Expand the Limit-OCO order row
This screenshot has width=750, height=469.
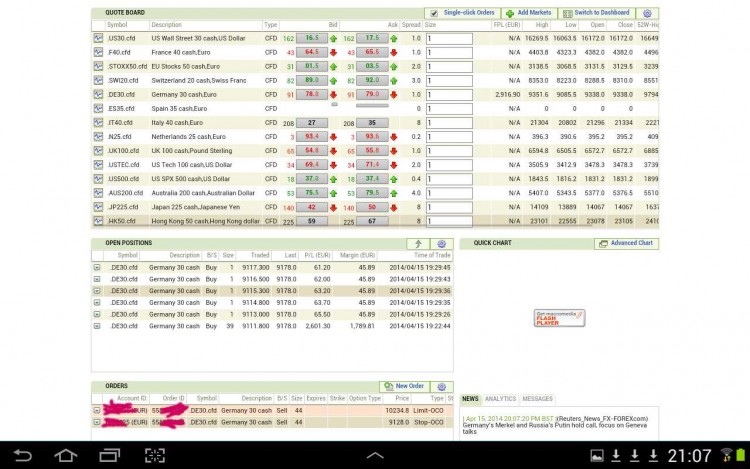coord(97,411)
